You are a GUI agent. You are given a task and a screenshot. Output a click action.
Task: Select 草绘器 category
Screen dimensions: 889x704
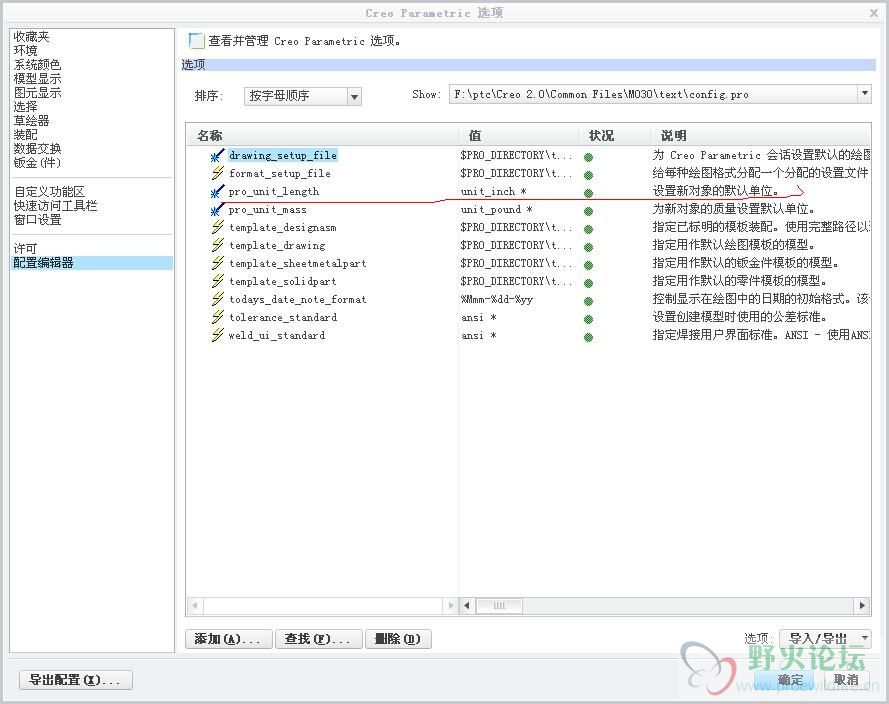[x=32, y=120]
